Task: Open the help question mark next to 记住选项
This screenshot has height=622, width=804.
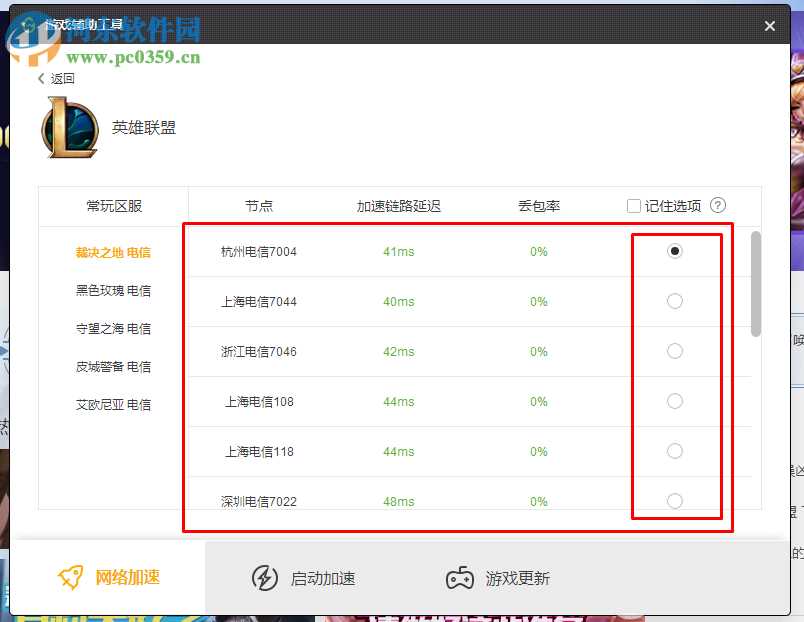Action: (x=718, y=206)
